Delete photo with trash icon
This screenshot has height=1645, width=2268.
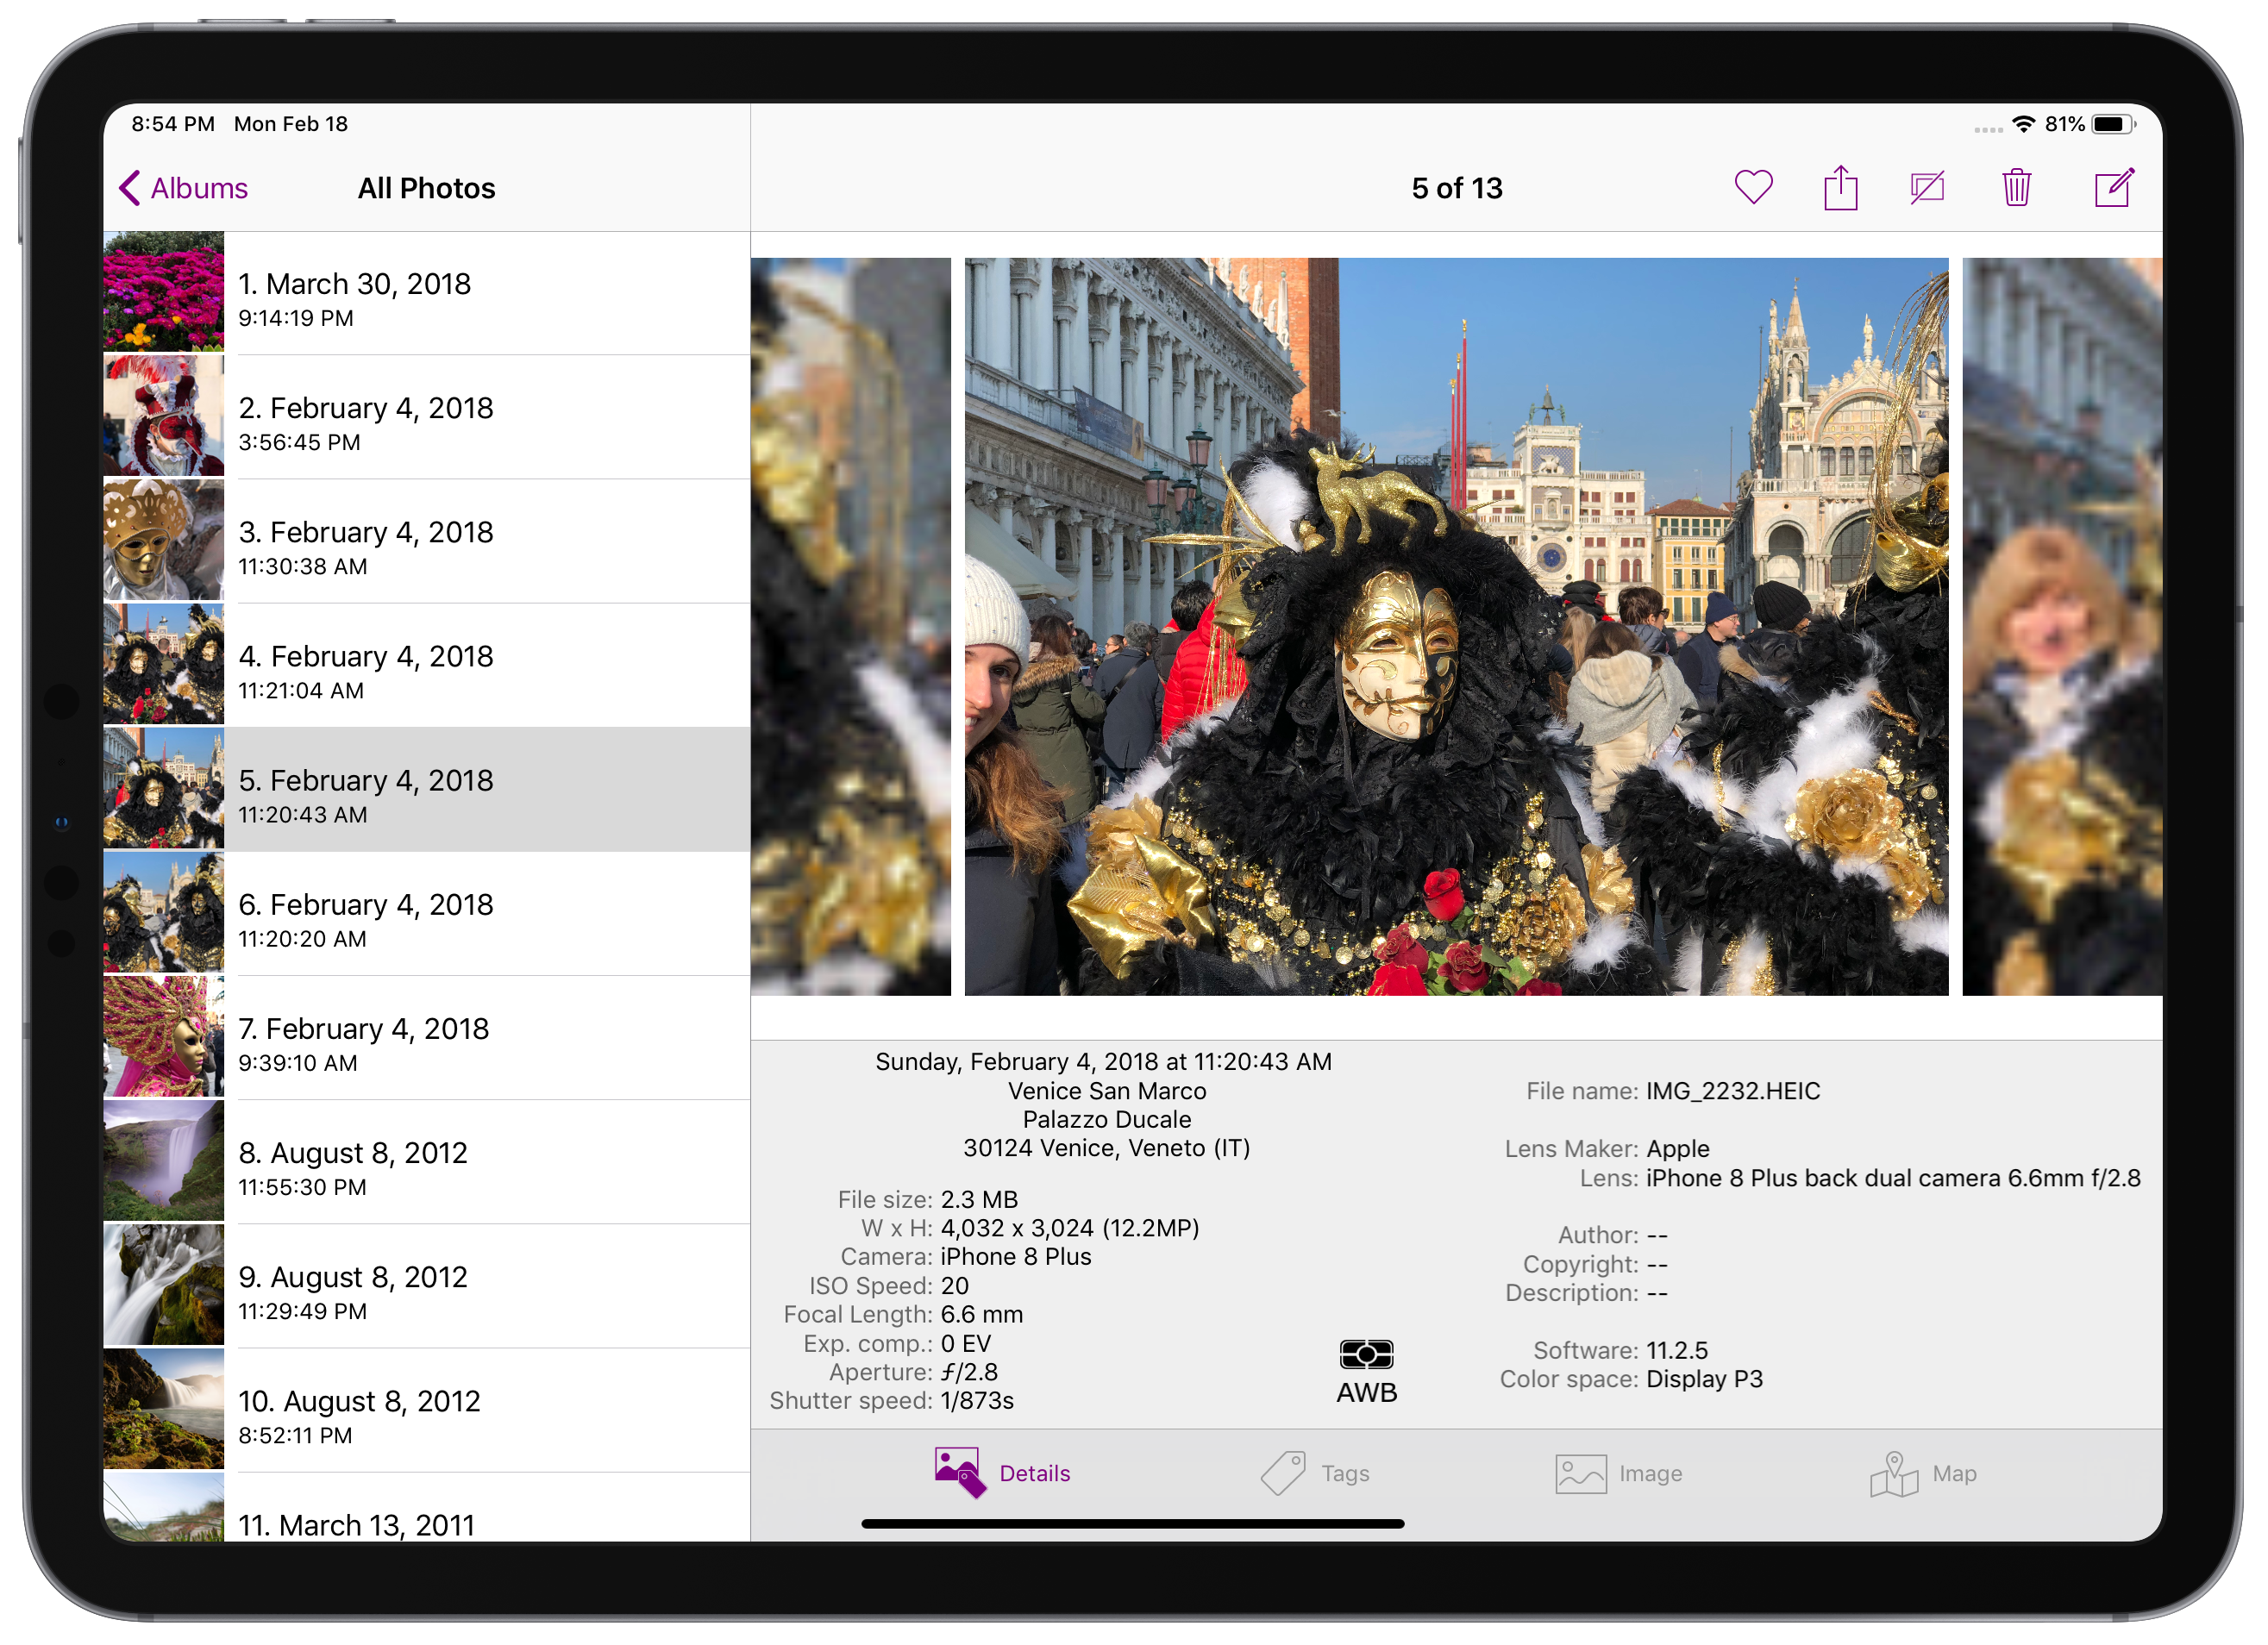(x=2016, y=188)
